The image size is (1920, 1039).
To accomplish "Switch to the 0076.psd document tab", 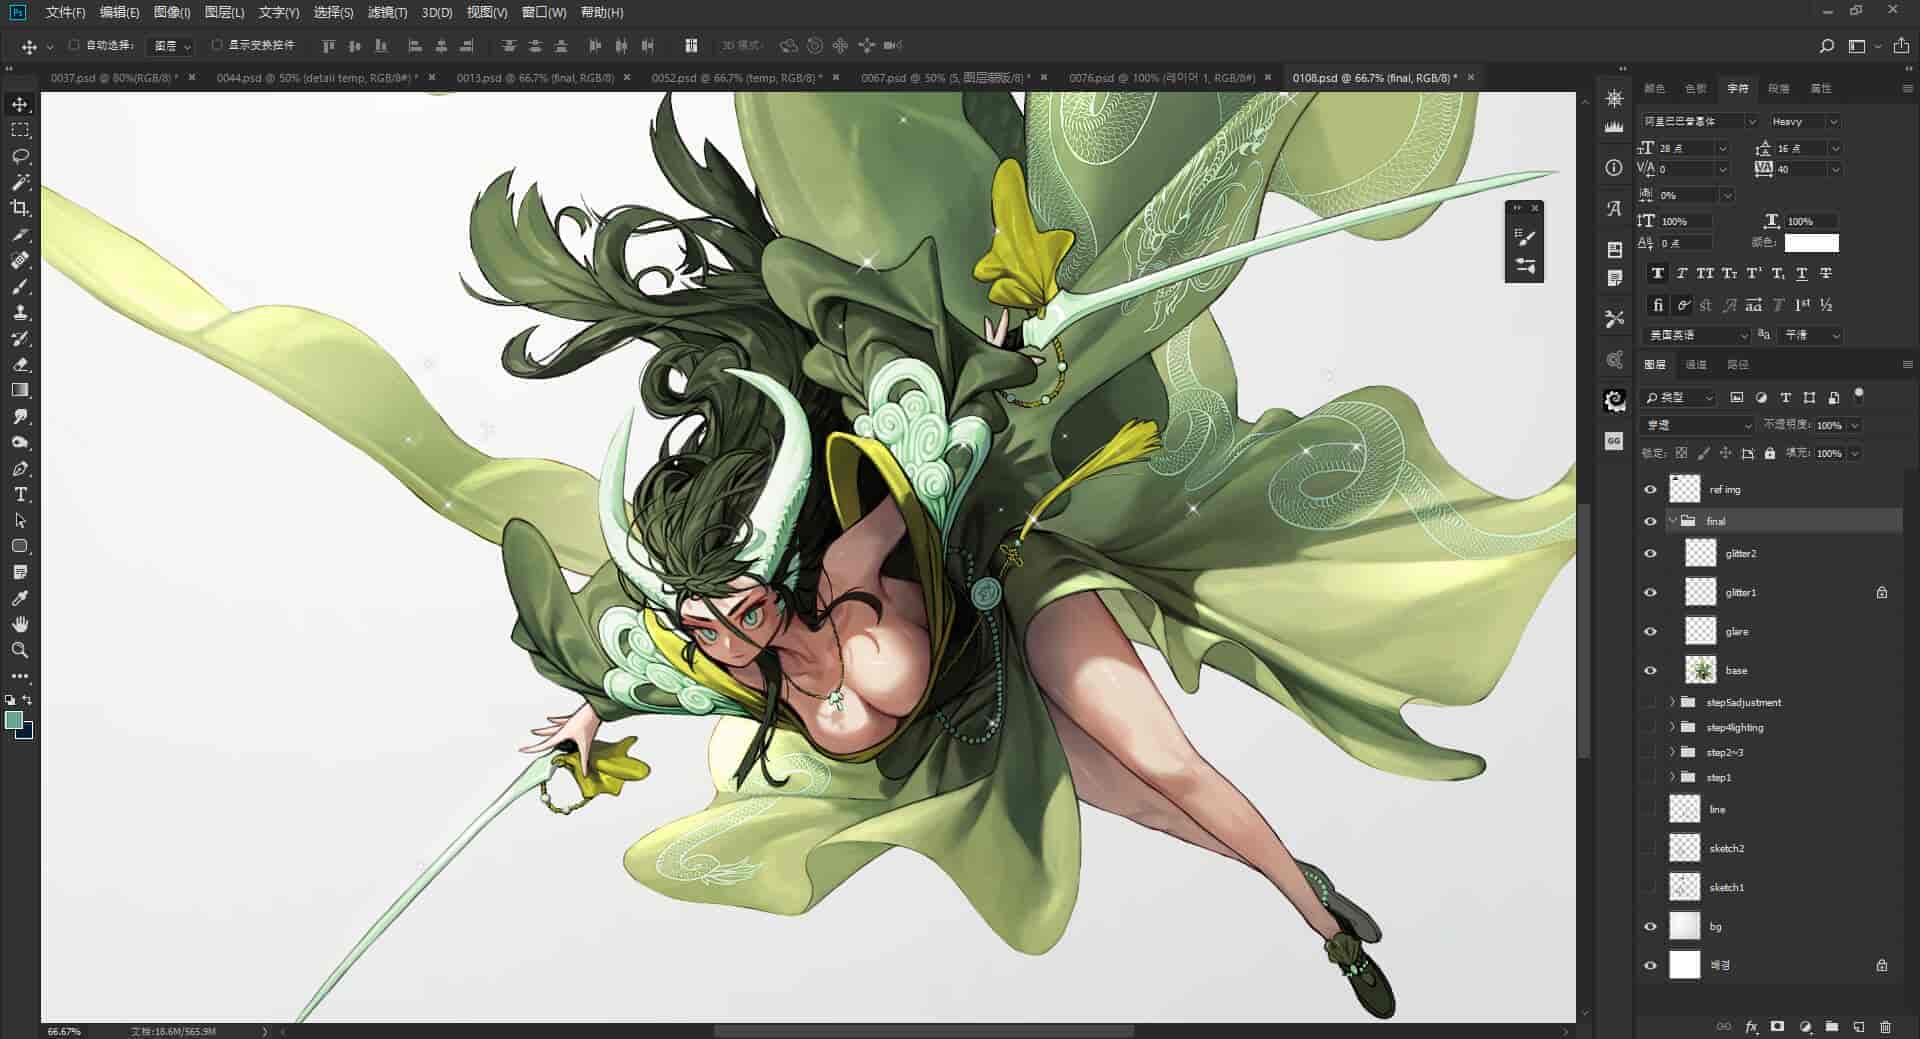I will pyautogui.click(x=1162, y=77).
